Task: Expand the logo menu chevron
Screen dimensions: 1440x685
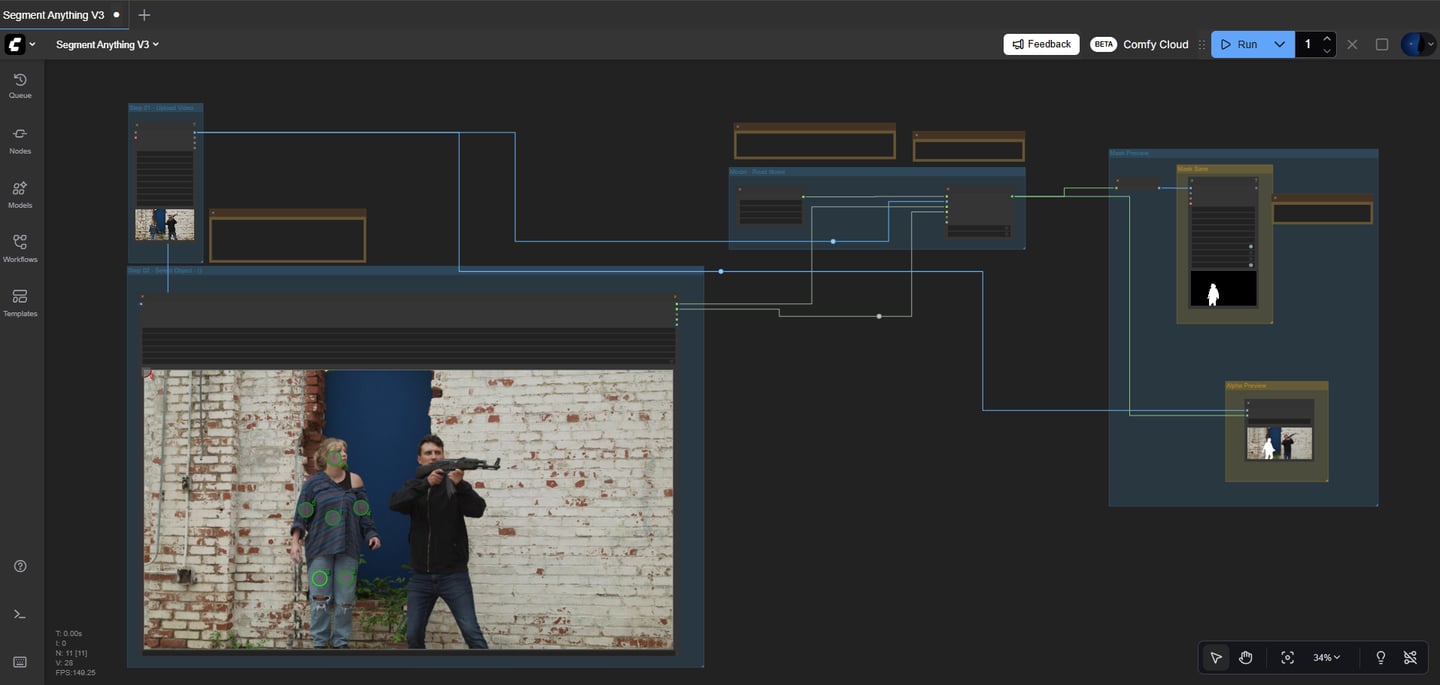Action: (x=32, y=44)
